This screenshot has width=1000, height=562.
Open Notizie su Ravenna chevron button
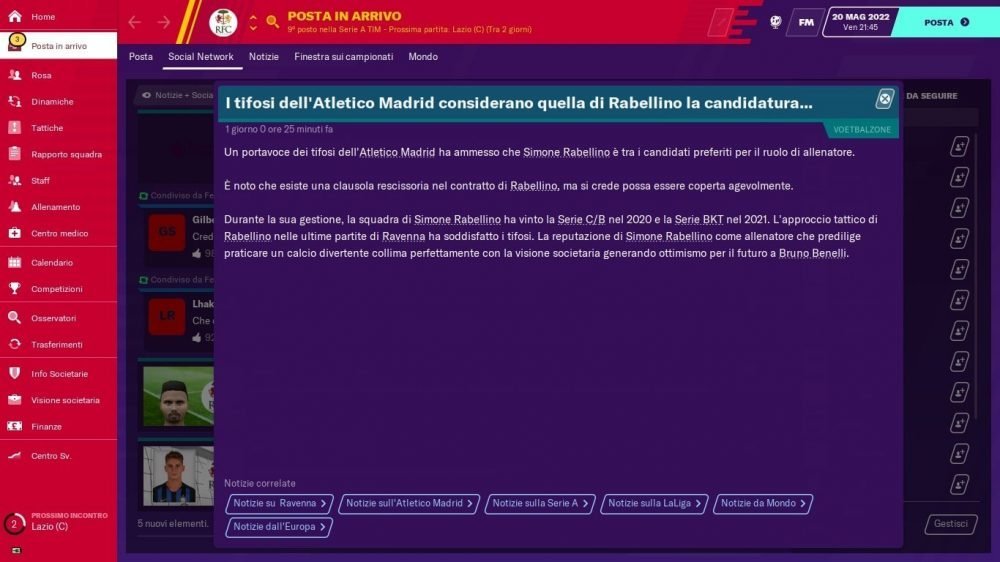tap(279, 503)
